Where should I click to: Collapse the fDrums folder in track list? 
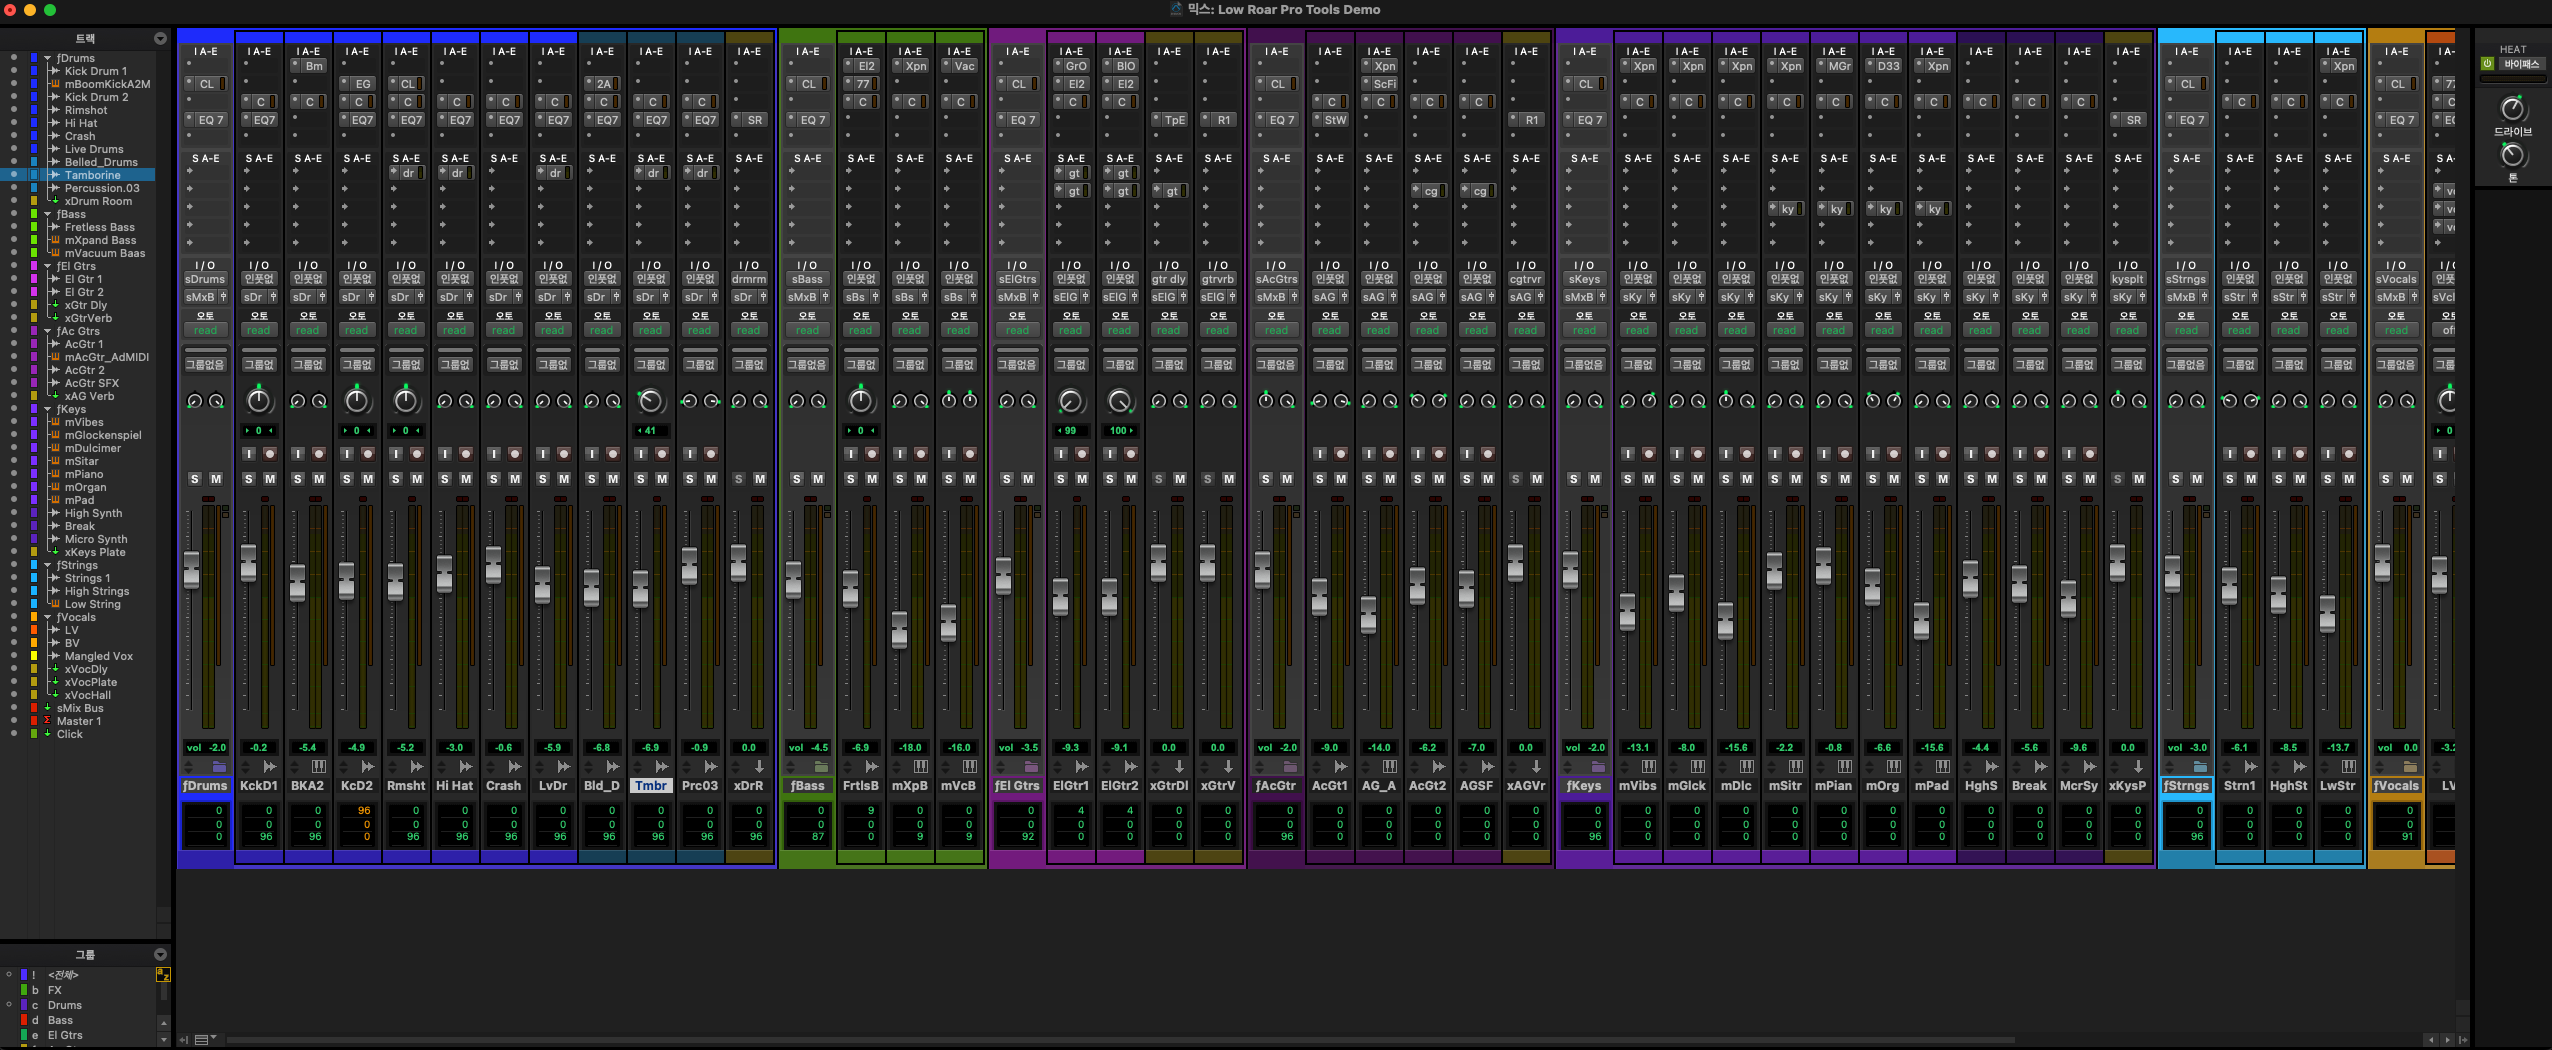(x=47, y=58)
